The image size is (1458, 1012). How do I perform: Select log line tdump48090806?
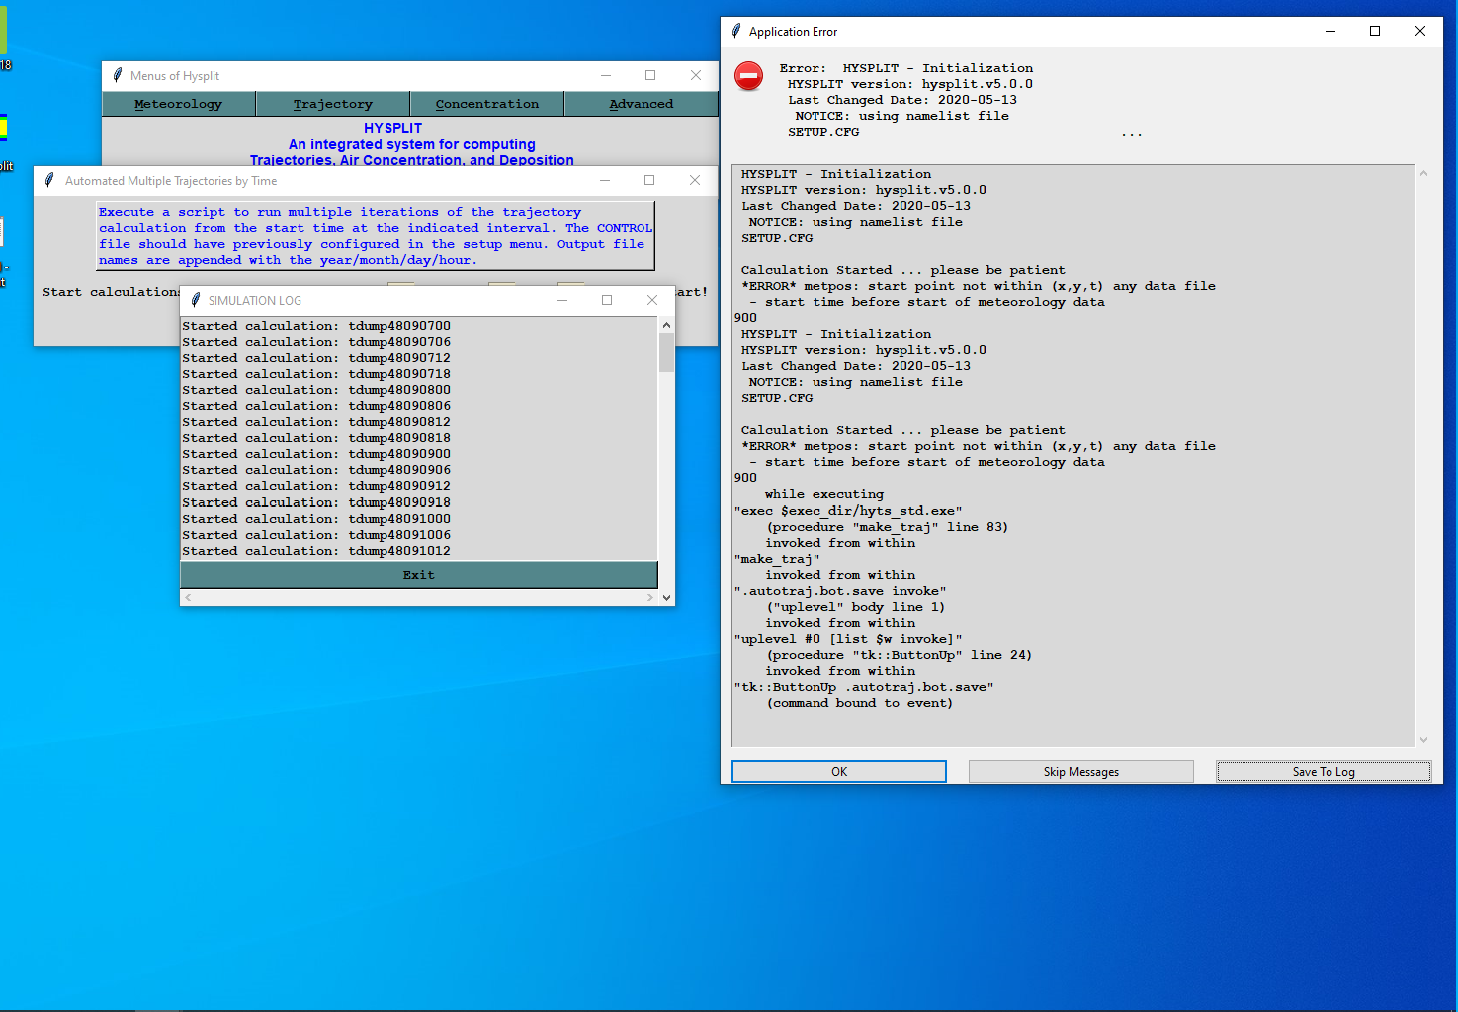pos(317,406)
